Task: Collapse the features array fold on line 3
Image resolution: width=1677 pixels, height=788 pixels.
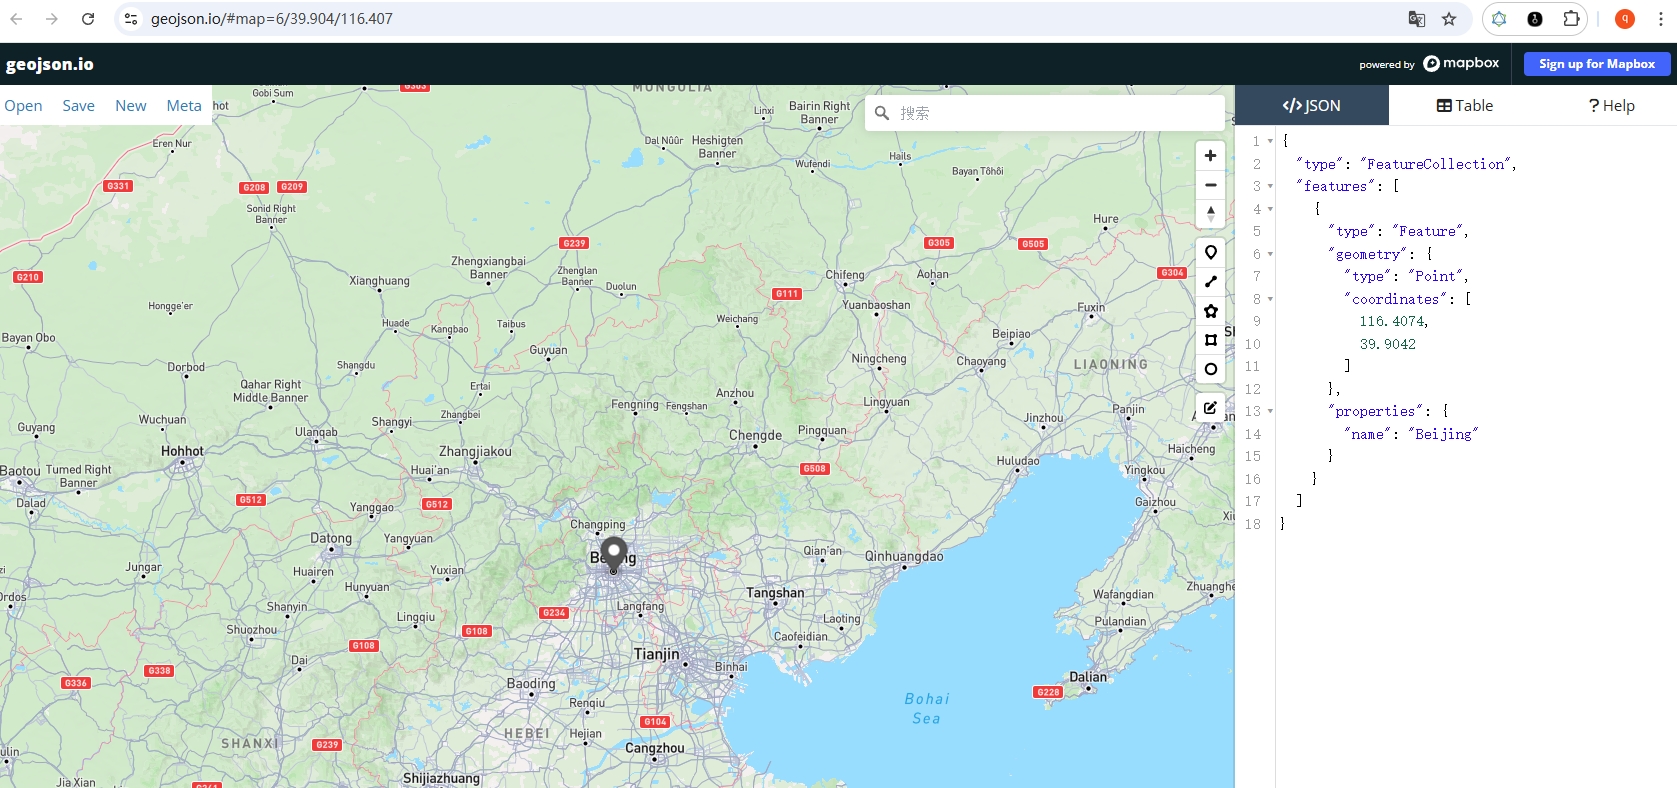Action: coord(1270,186)
